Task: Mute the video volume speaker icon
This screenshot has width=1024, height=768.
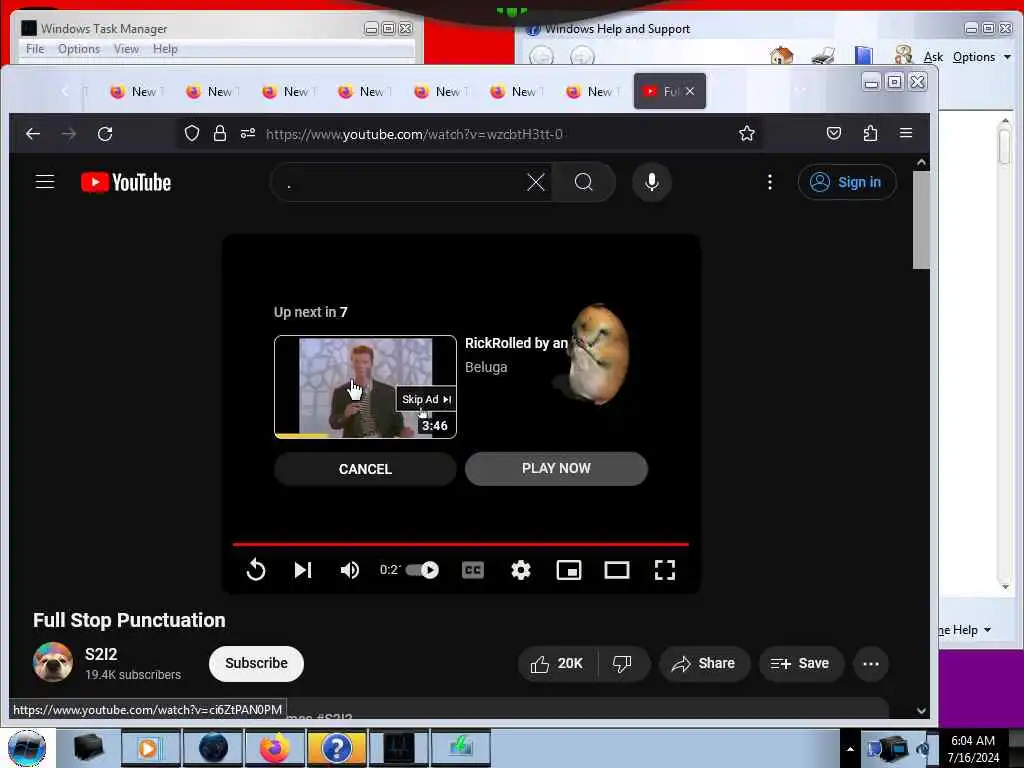Action: point(349,570)
